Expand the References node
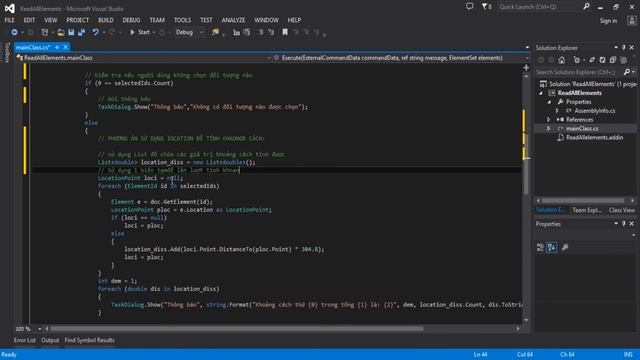The image size is (640, 360). point(549,120)
